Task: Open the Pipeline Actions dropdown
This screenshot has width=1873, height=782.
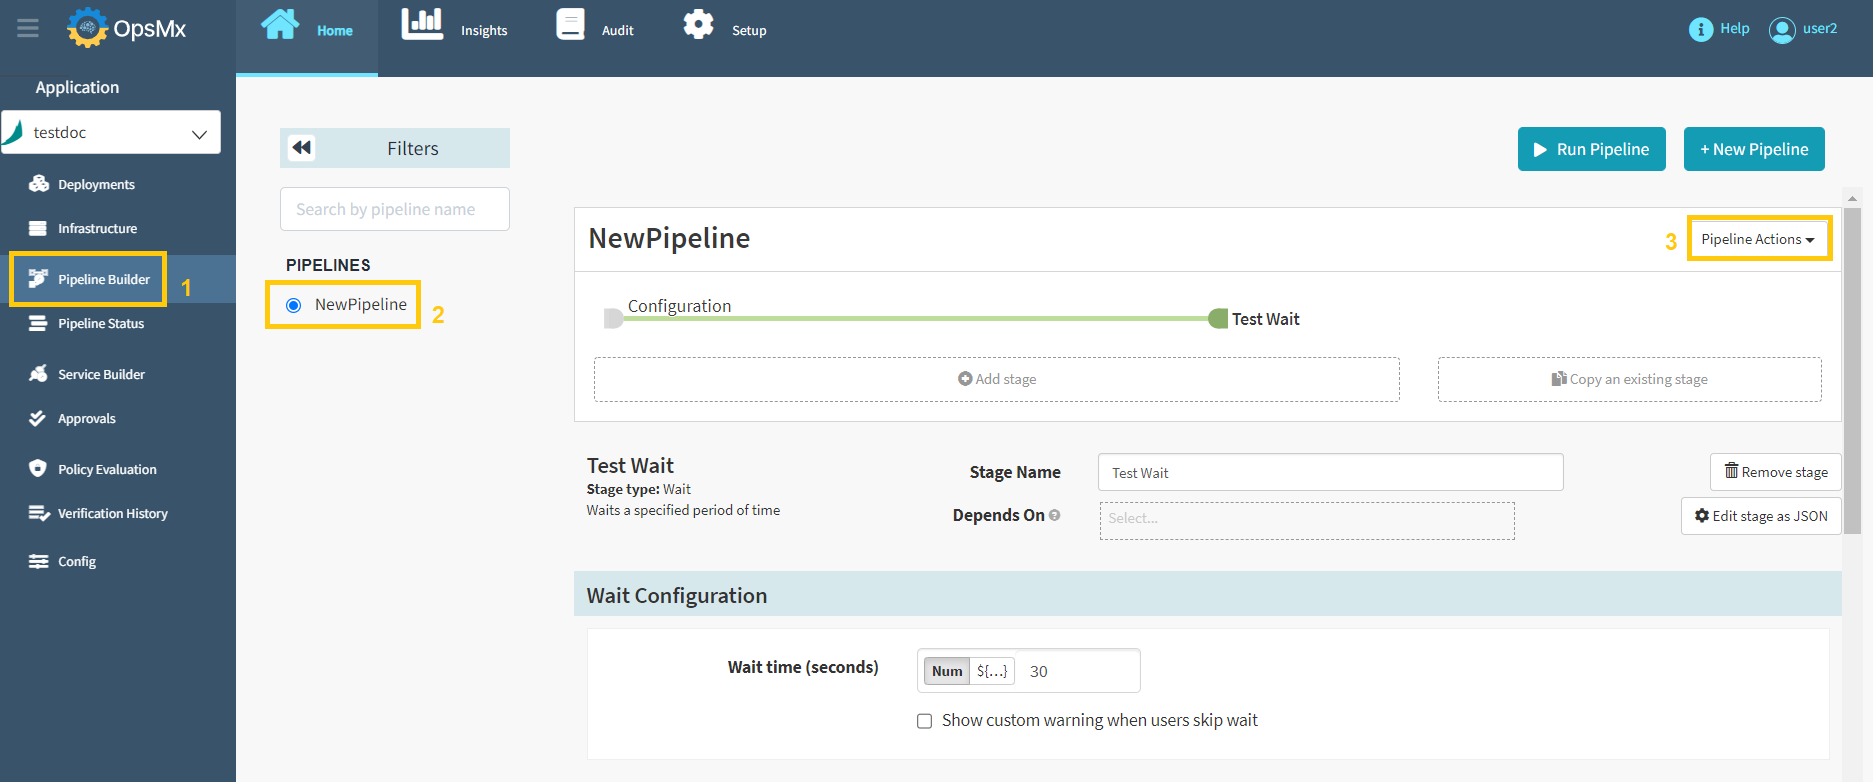Action: (x=1758, y=239)
